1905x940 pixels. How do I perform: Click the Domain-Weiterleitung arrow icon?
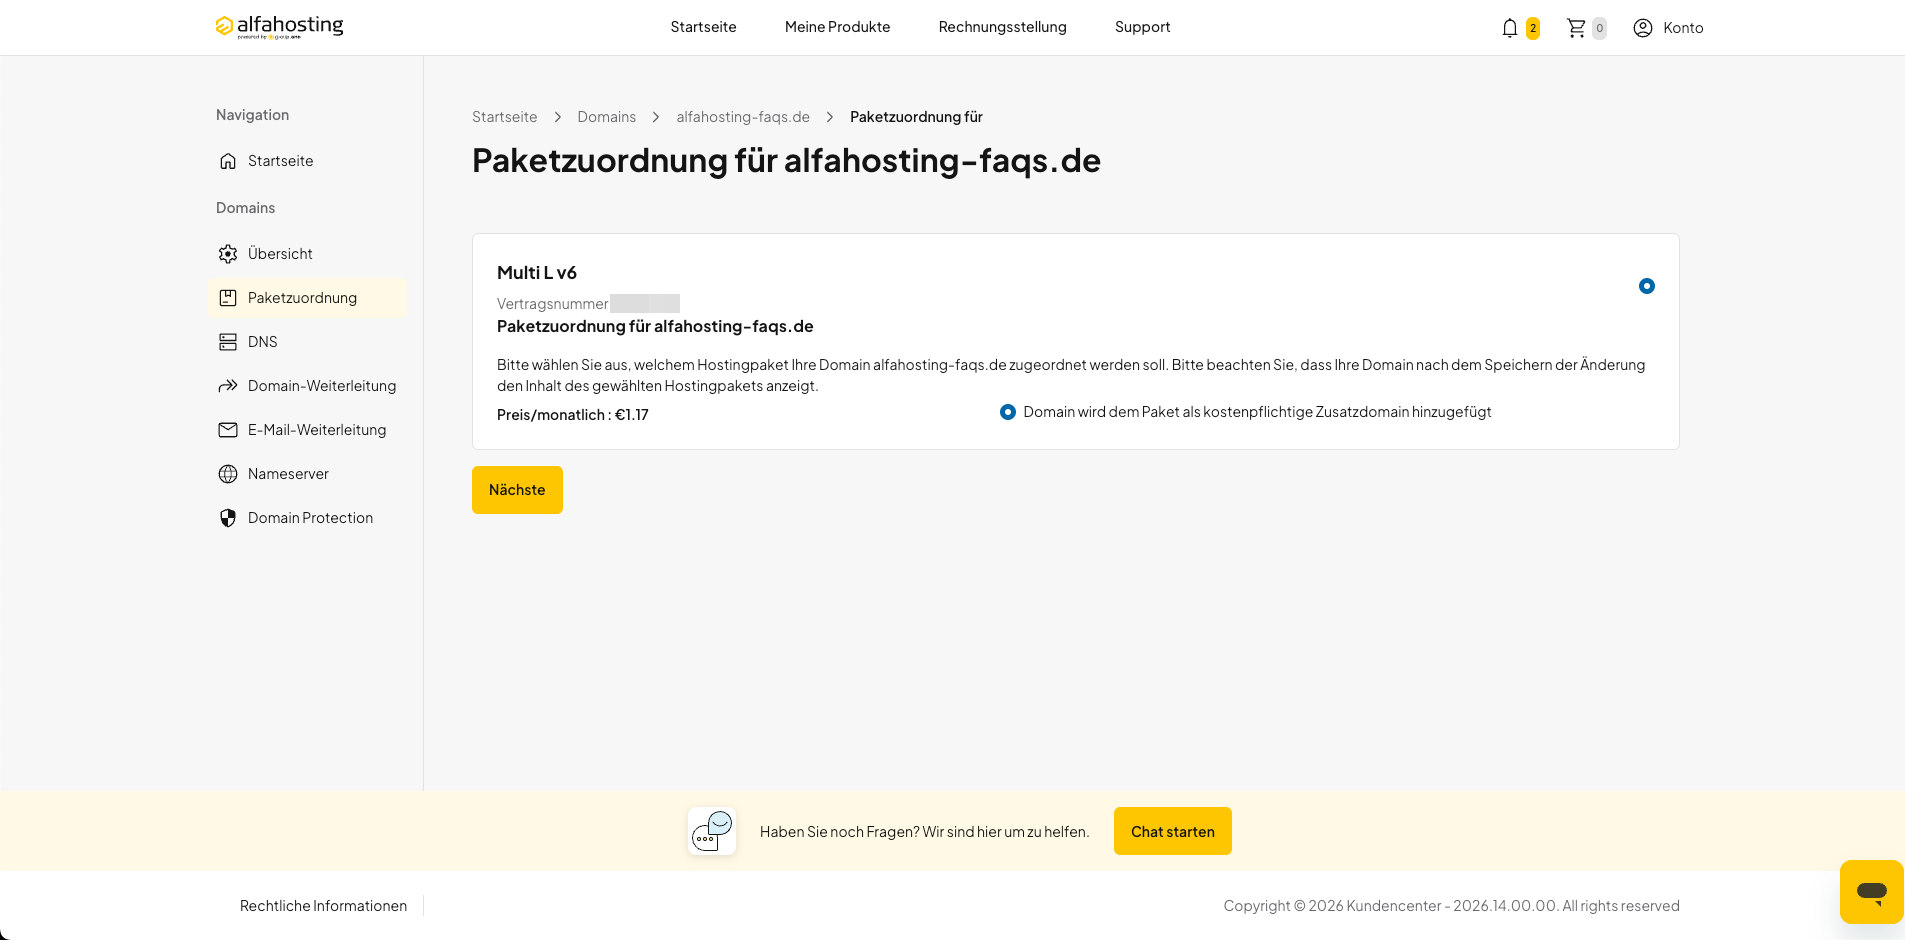pos(228,386)
